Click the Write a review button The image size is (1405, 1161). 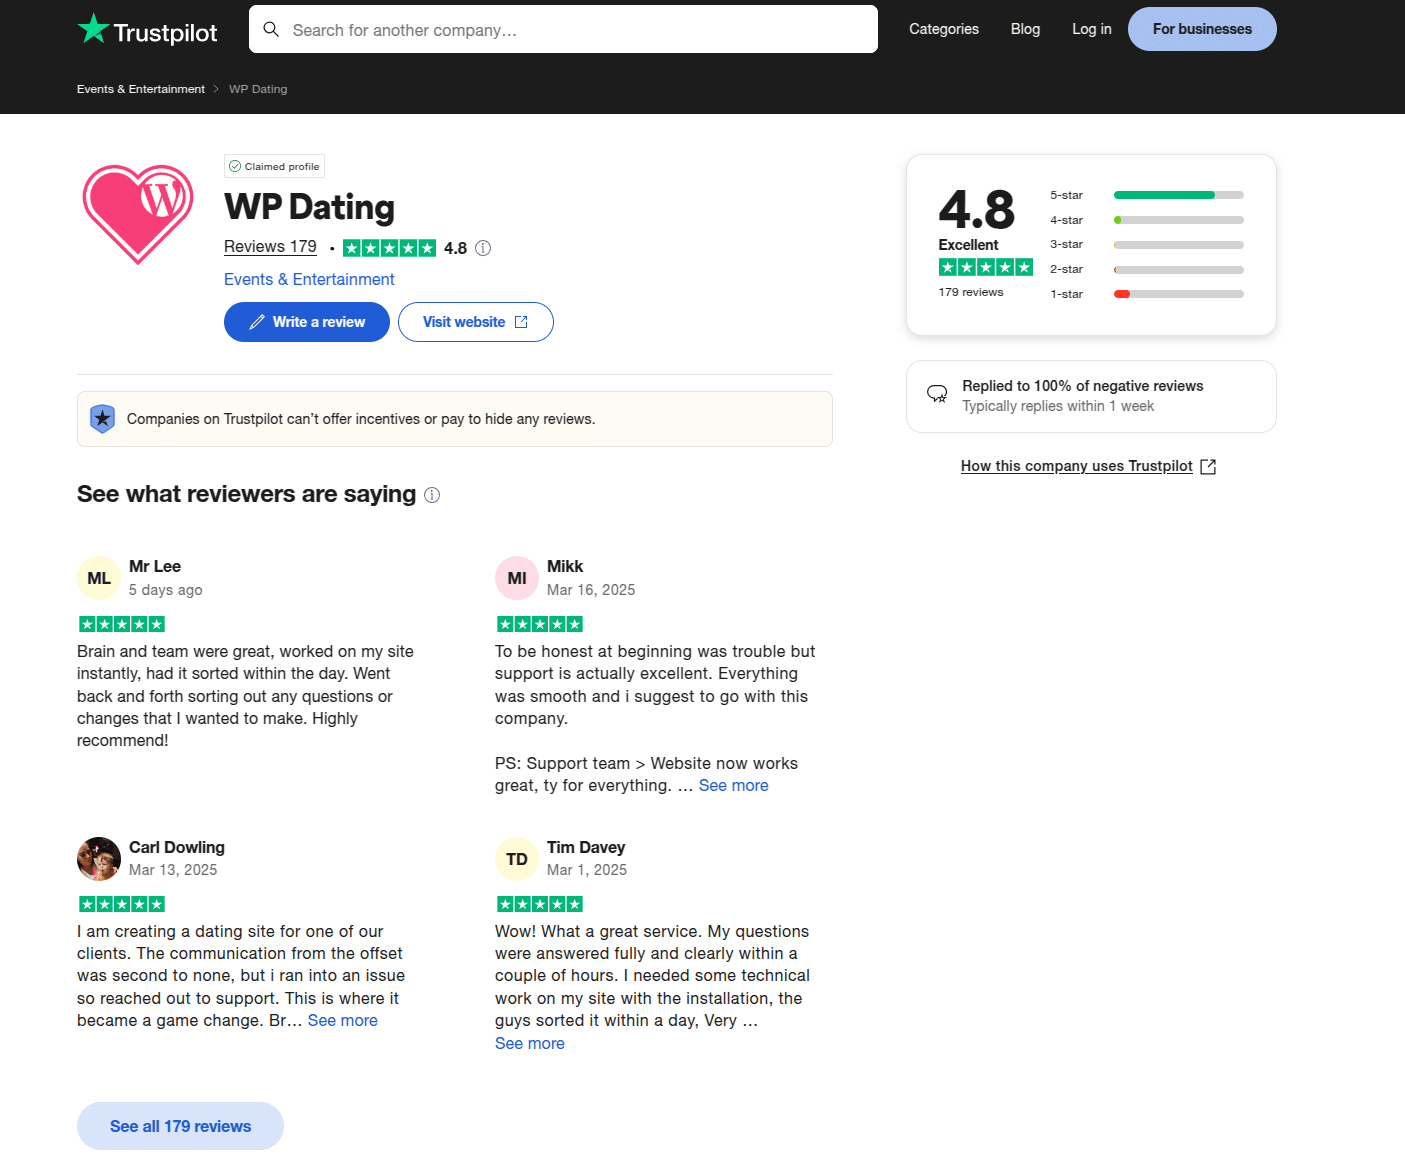pos(306,322)
